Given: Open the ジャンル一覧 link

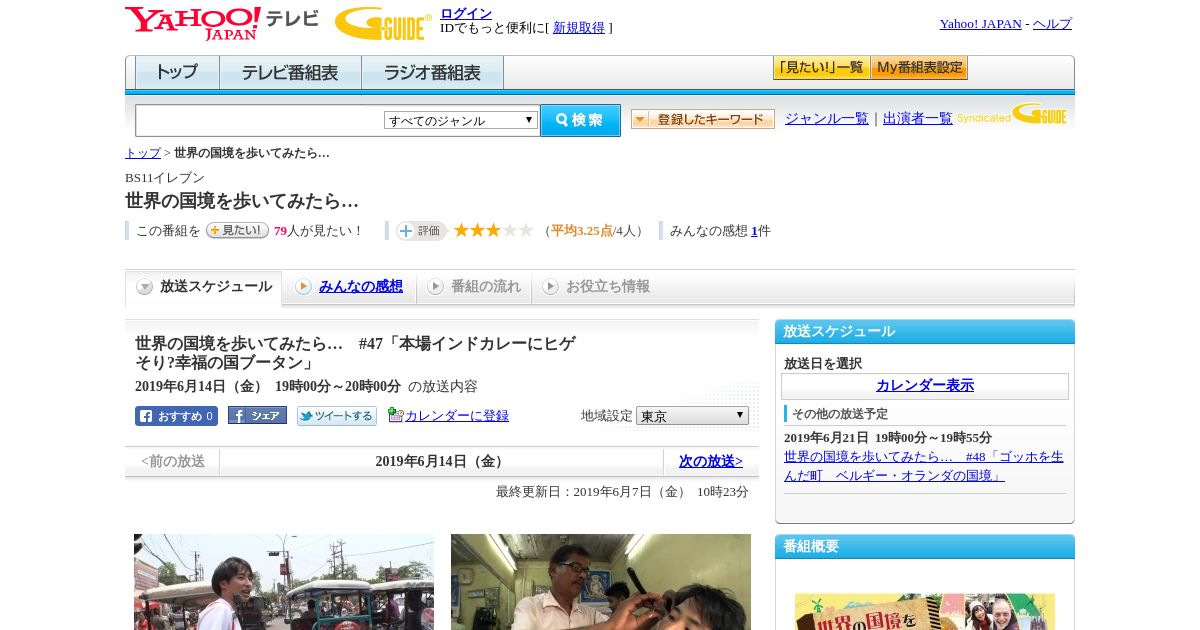Looking at the screenshot, I should click(827, 119).
